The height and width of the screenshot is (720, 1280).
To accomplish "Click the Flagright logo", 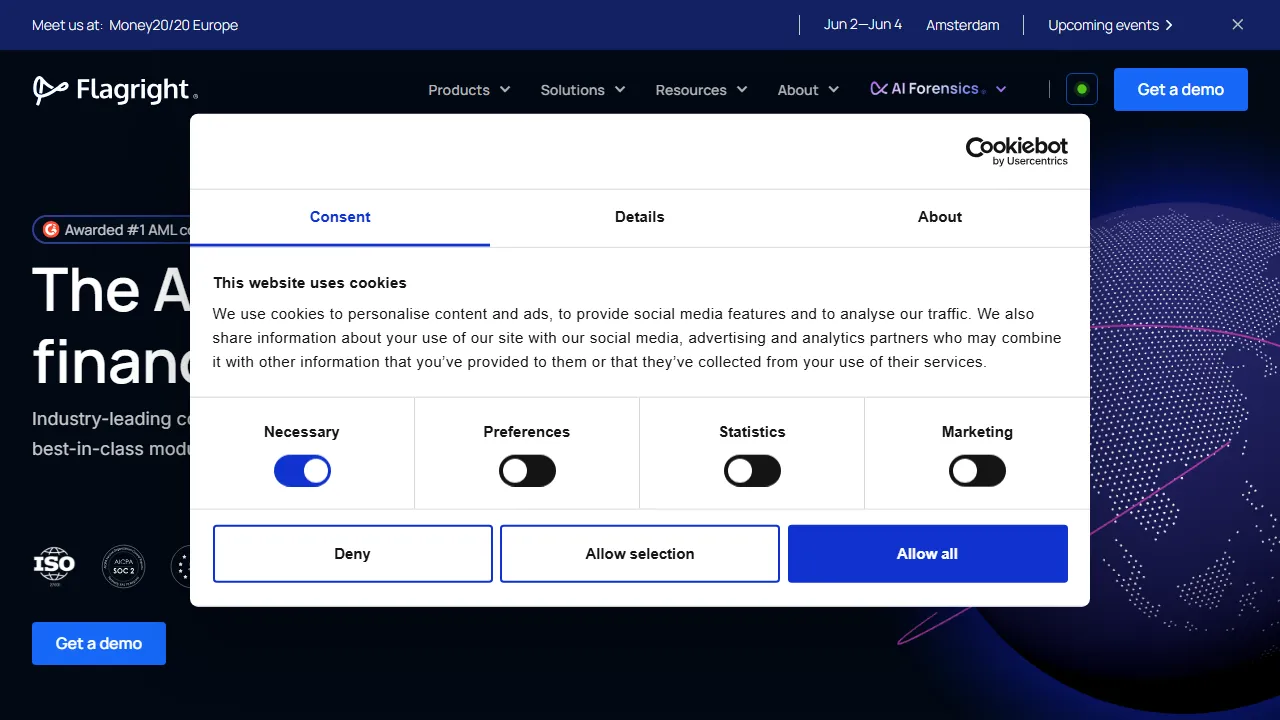I will click(115, 90).
